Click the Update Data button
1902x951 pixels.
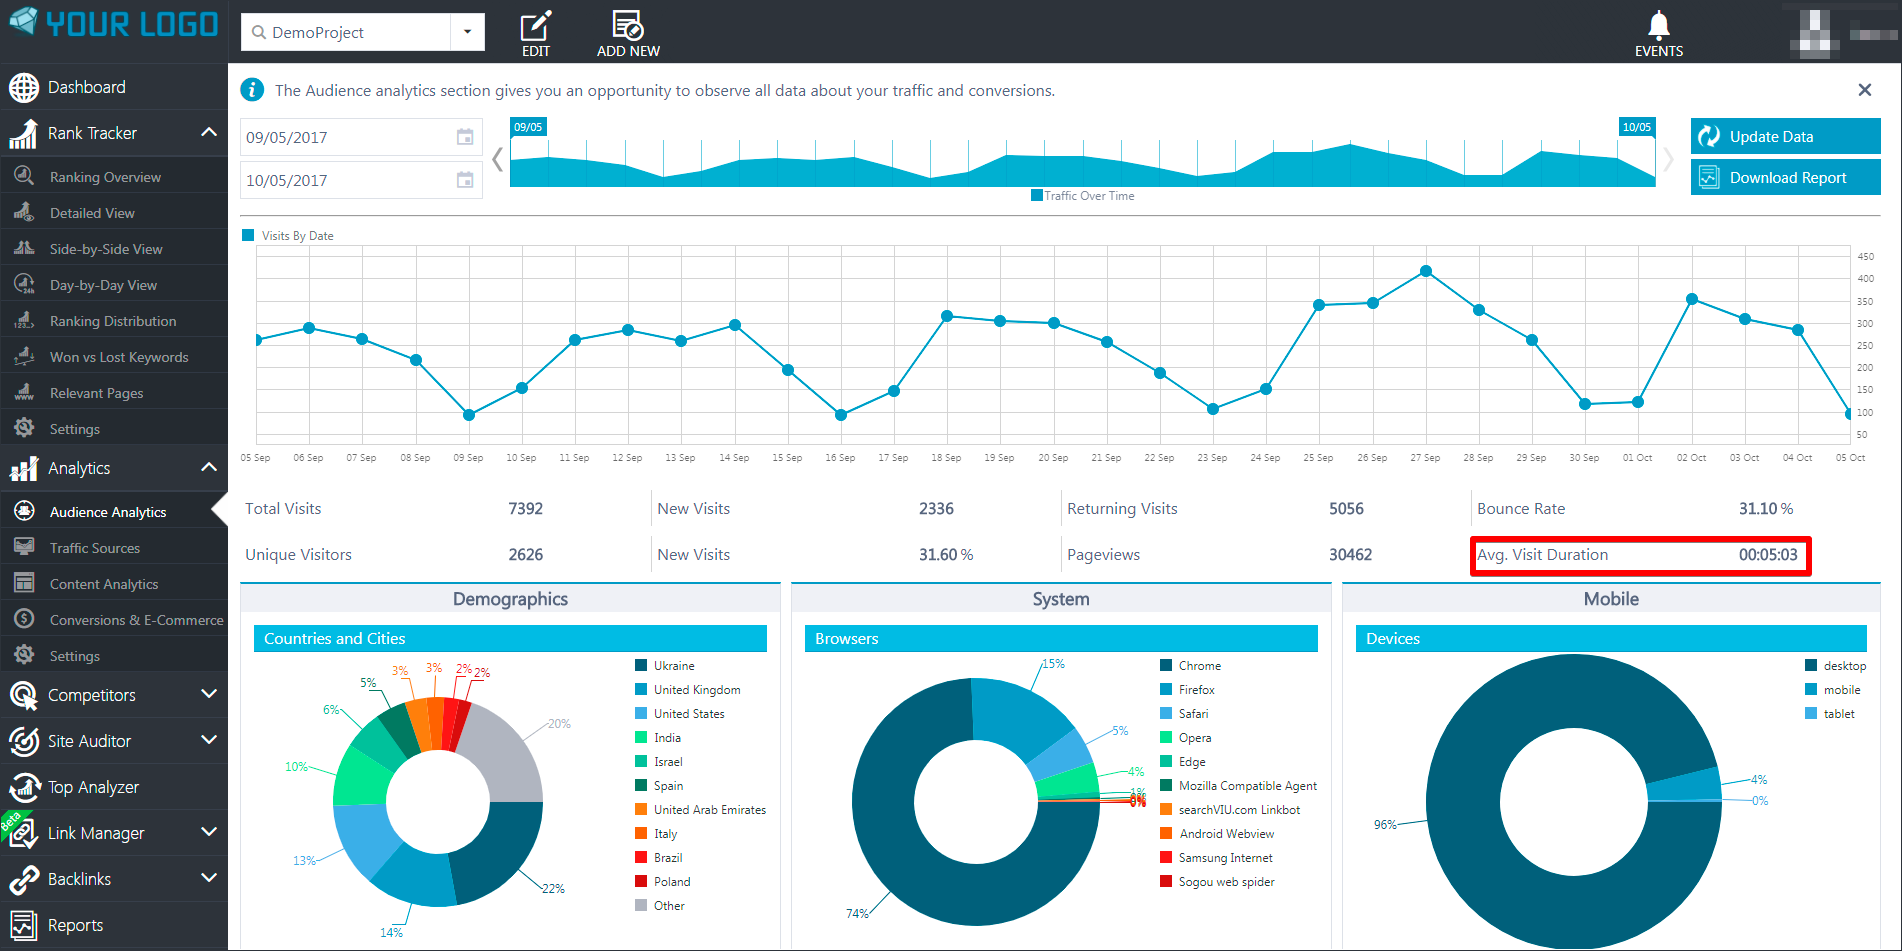pos(1785,137)
